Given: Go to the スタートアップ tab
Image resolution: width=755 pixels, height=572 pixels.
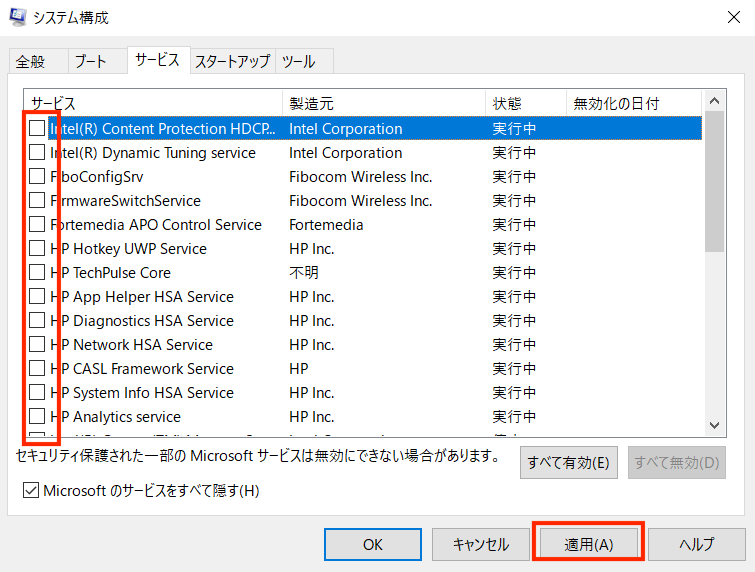Looking at the screenshot, I should [x=233, y=62].
